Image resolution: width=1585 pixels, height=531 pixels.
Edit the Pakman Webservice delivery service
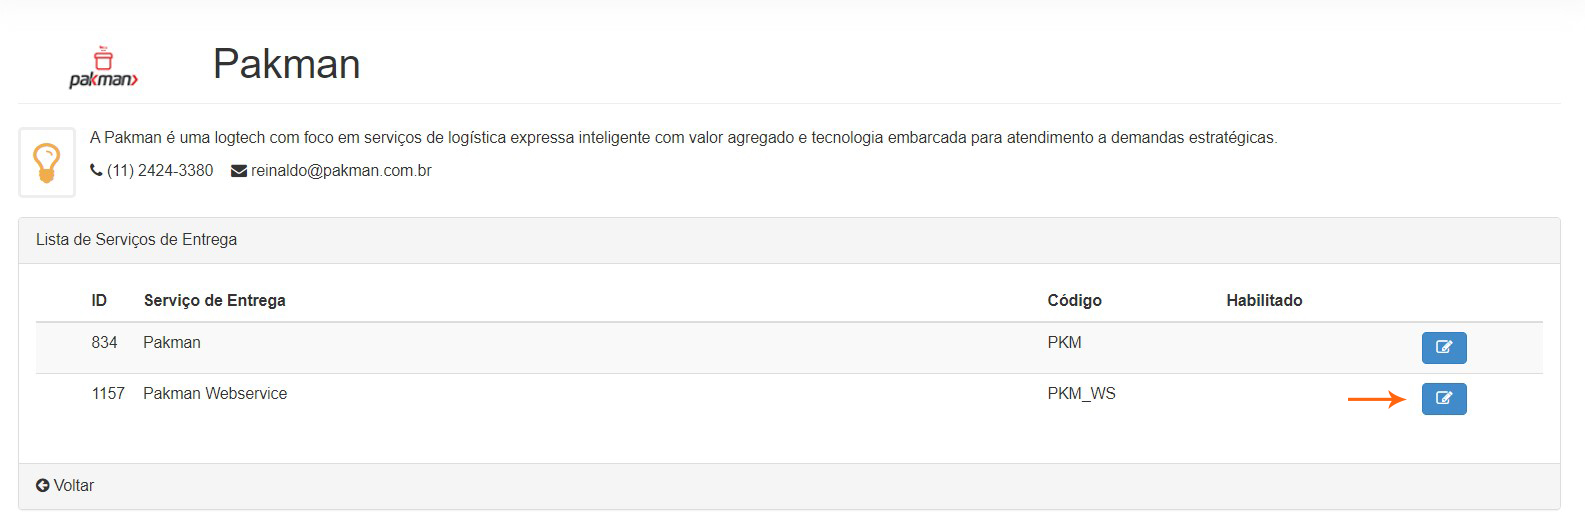tap(1443, 398)
